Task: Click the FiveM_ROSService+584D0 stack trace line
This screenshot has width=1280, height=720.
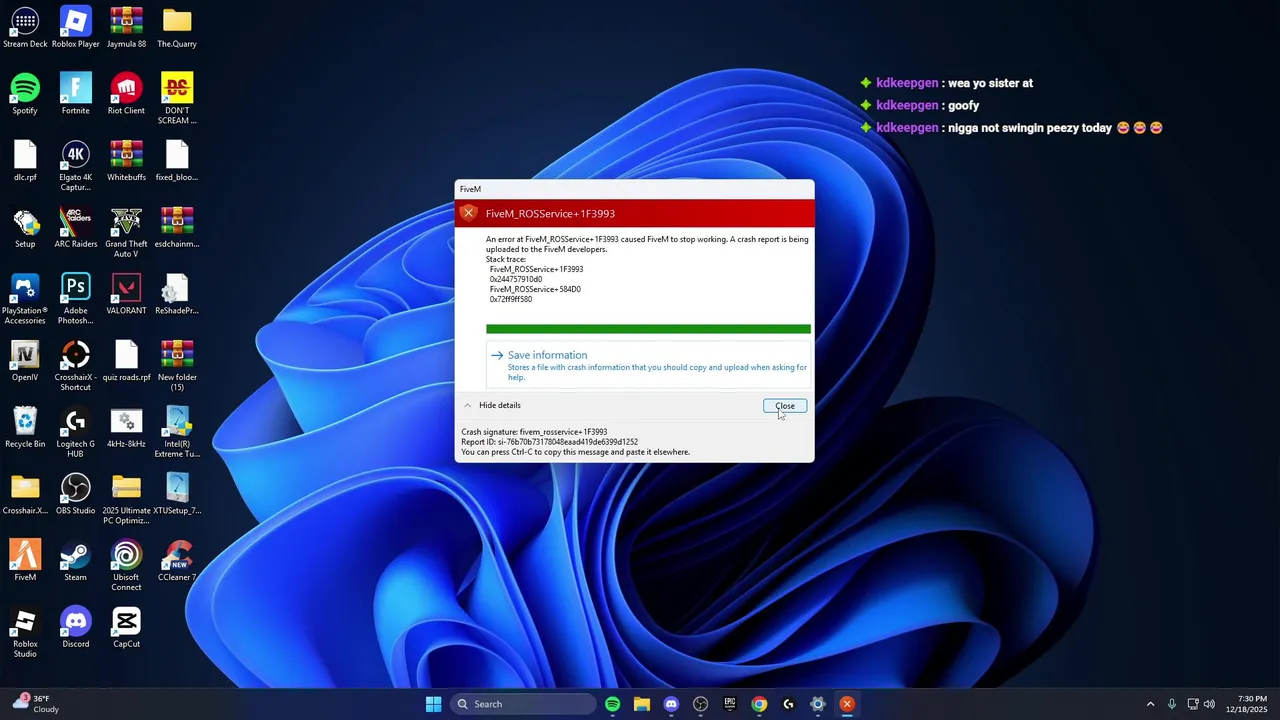Action: pyautogui.click(x=535, y=289)
